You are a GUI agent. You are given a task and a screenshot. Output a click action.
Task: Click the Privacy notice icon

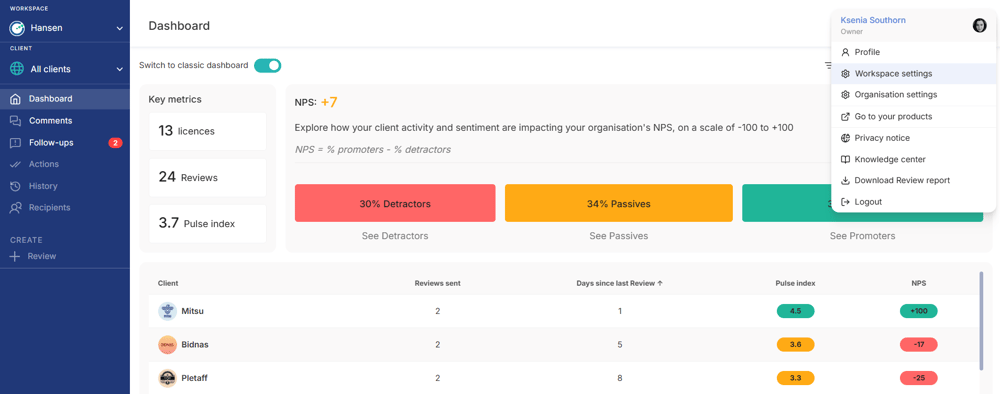(846, 138)
